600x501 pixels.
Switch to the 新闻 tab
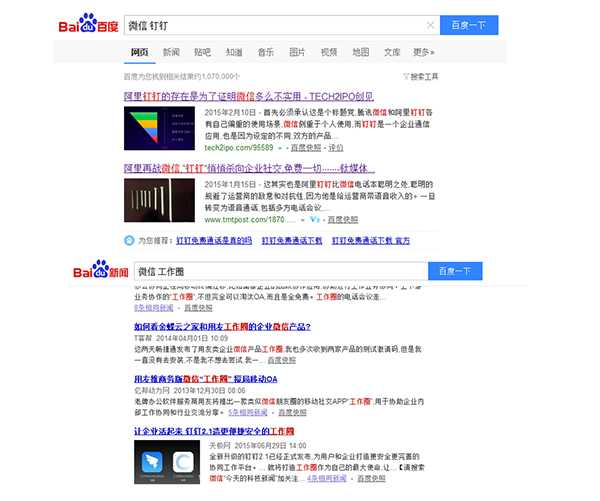click(x=171, y=52)
